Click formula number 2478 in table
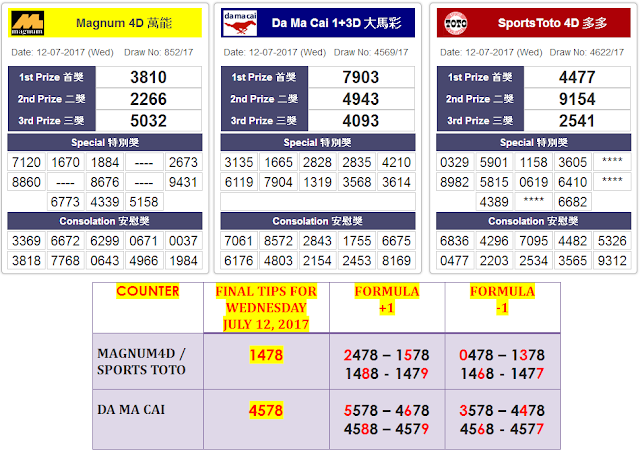The height and width of the screenshot is (451, 640). (x=361, y=355)
